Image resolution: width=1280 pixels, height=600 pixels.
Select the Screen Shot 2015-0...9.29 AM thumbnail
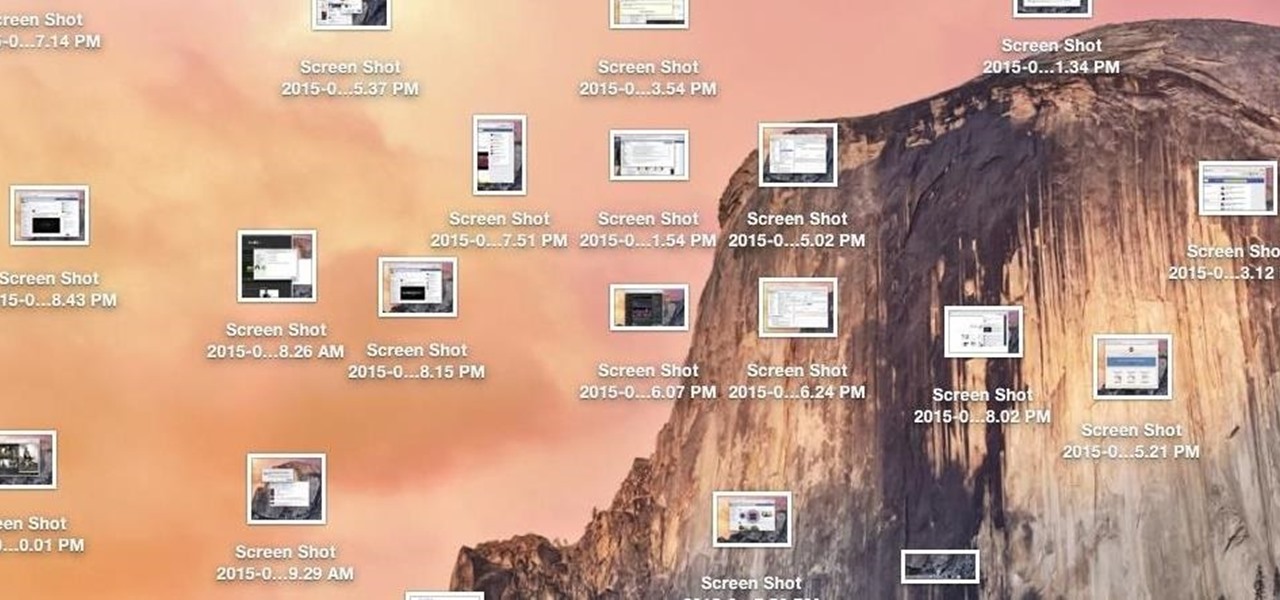click(286, 489)
